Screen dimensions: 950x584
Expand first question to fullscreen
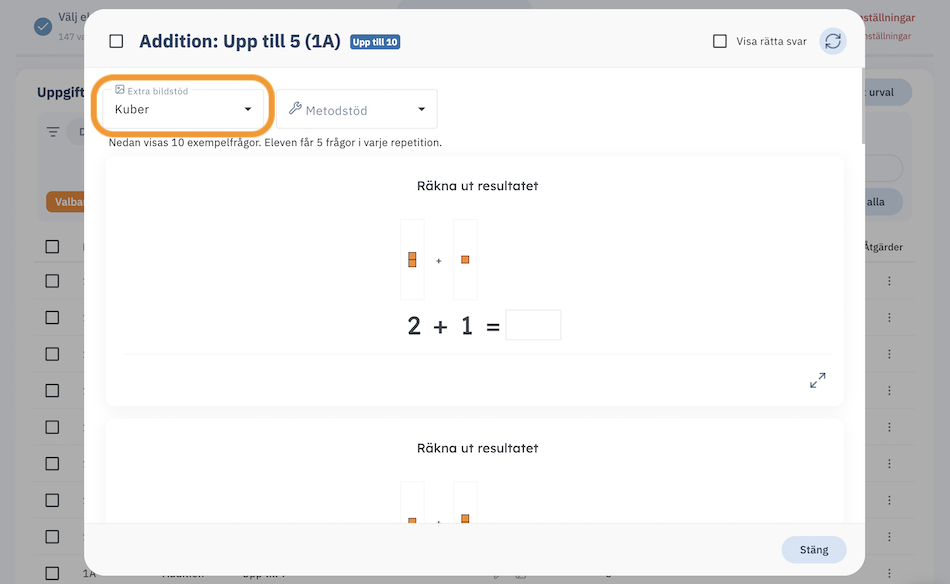tap(817, 380)
